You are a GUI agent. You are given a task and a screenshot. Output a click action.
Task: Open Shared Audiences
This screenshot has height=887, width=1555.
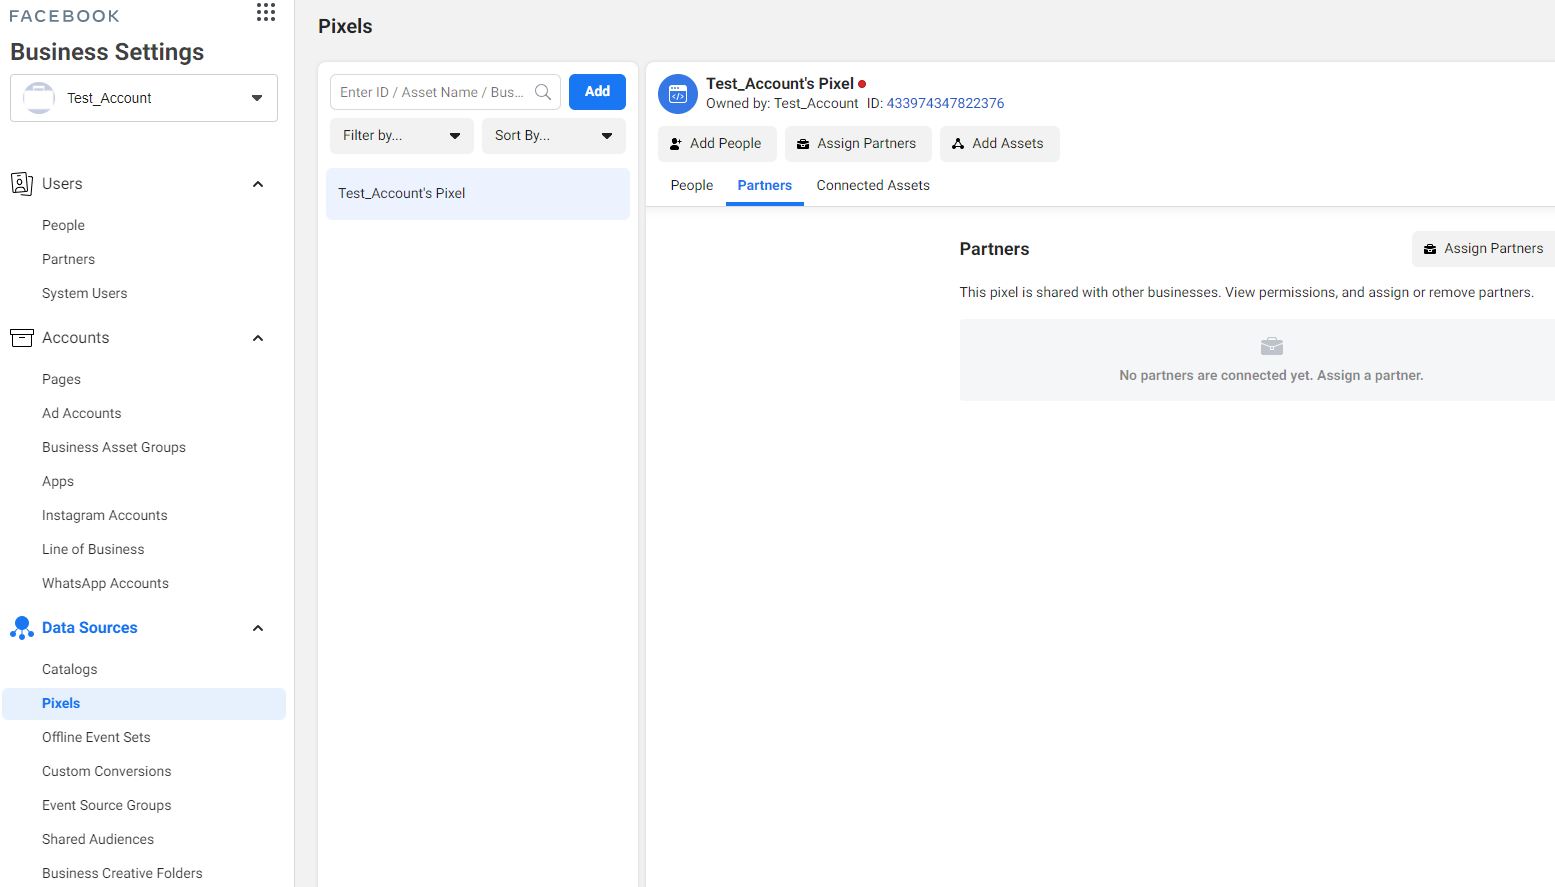[x=98, y=839]
